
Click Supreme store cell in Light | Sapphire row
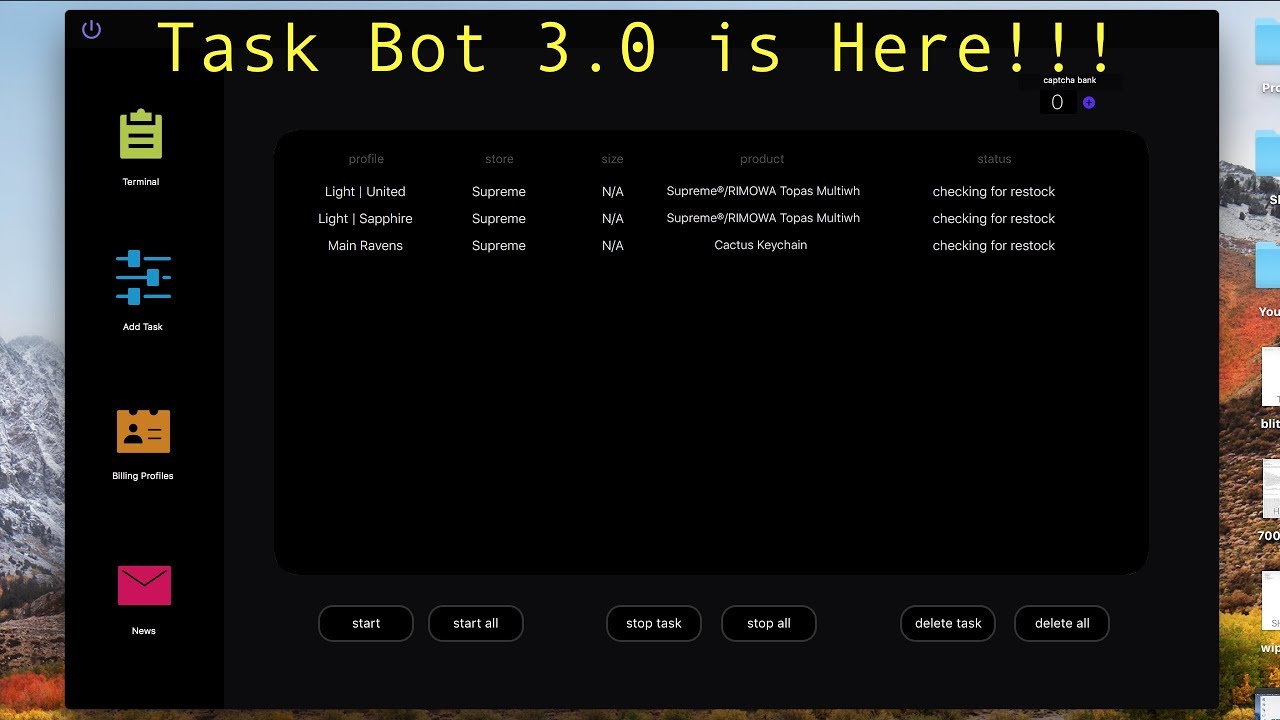click(x=499, y=218)
